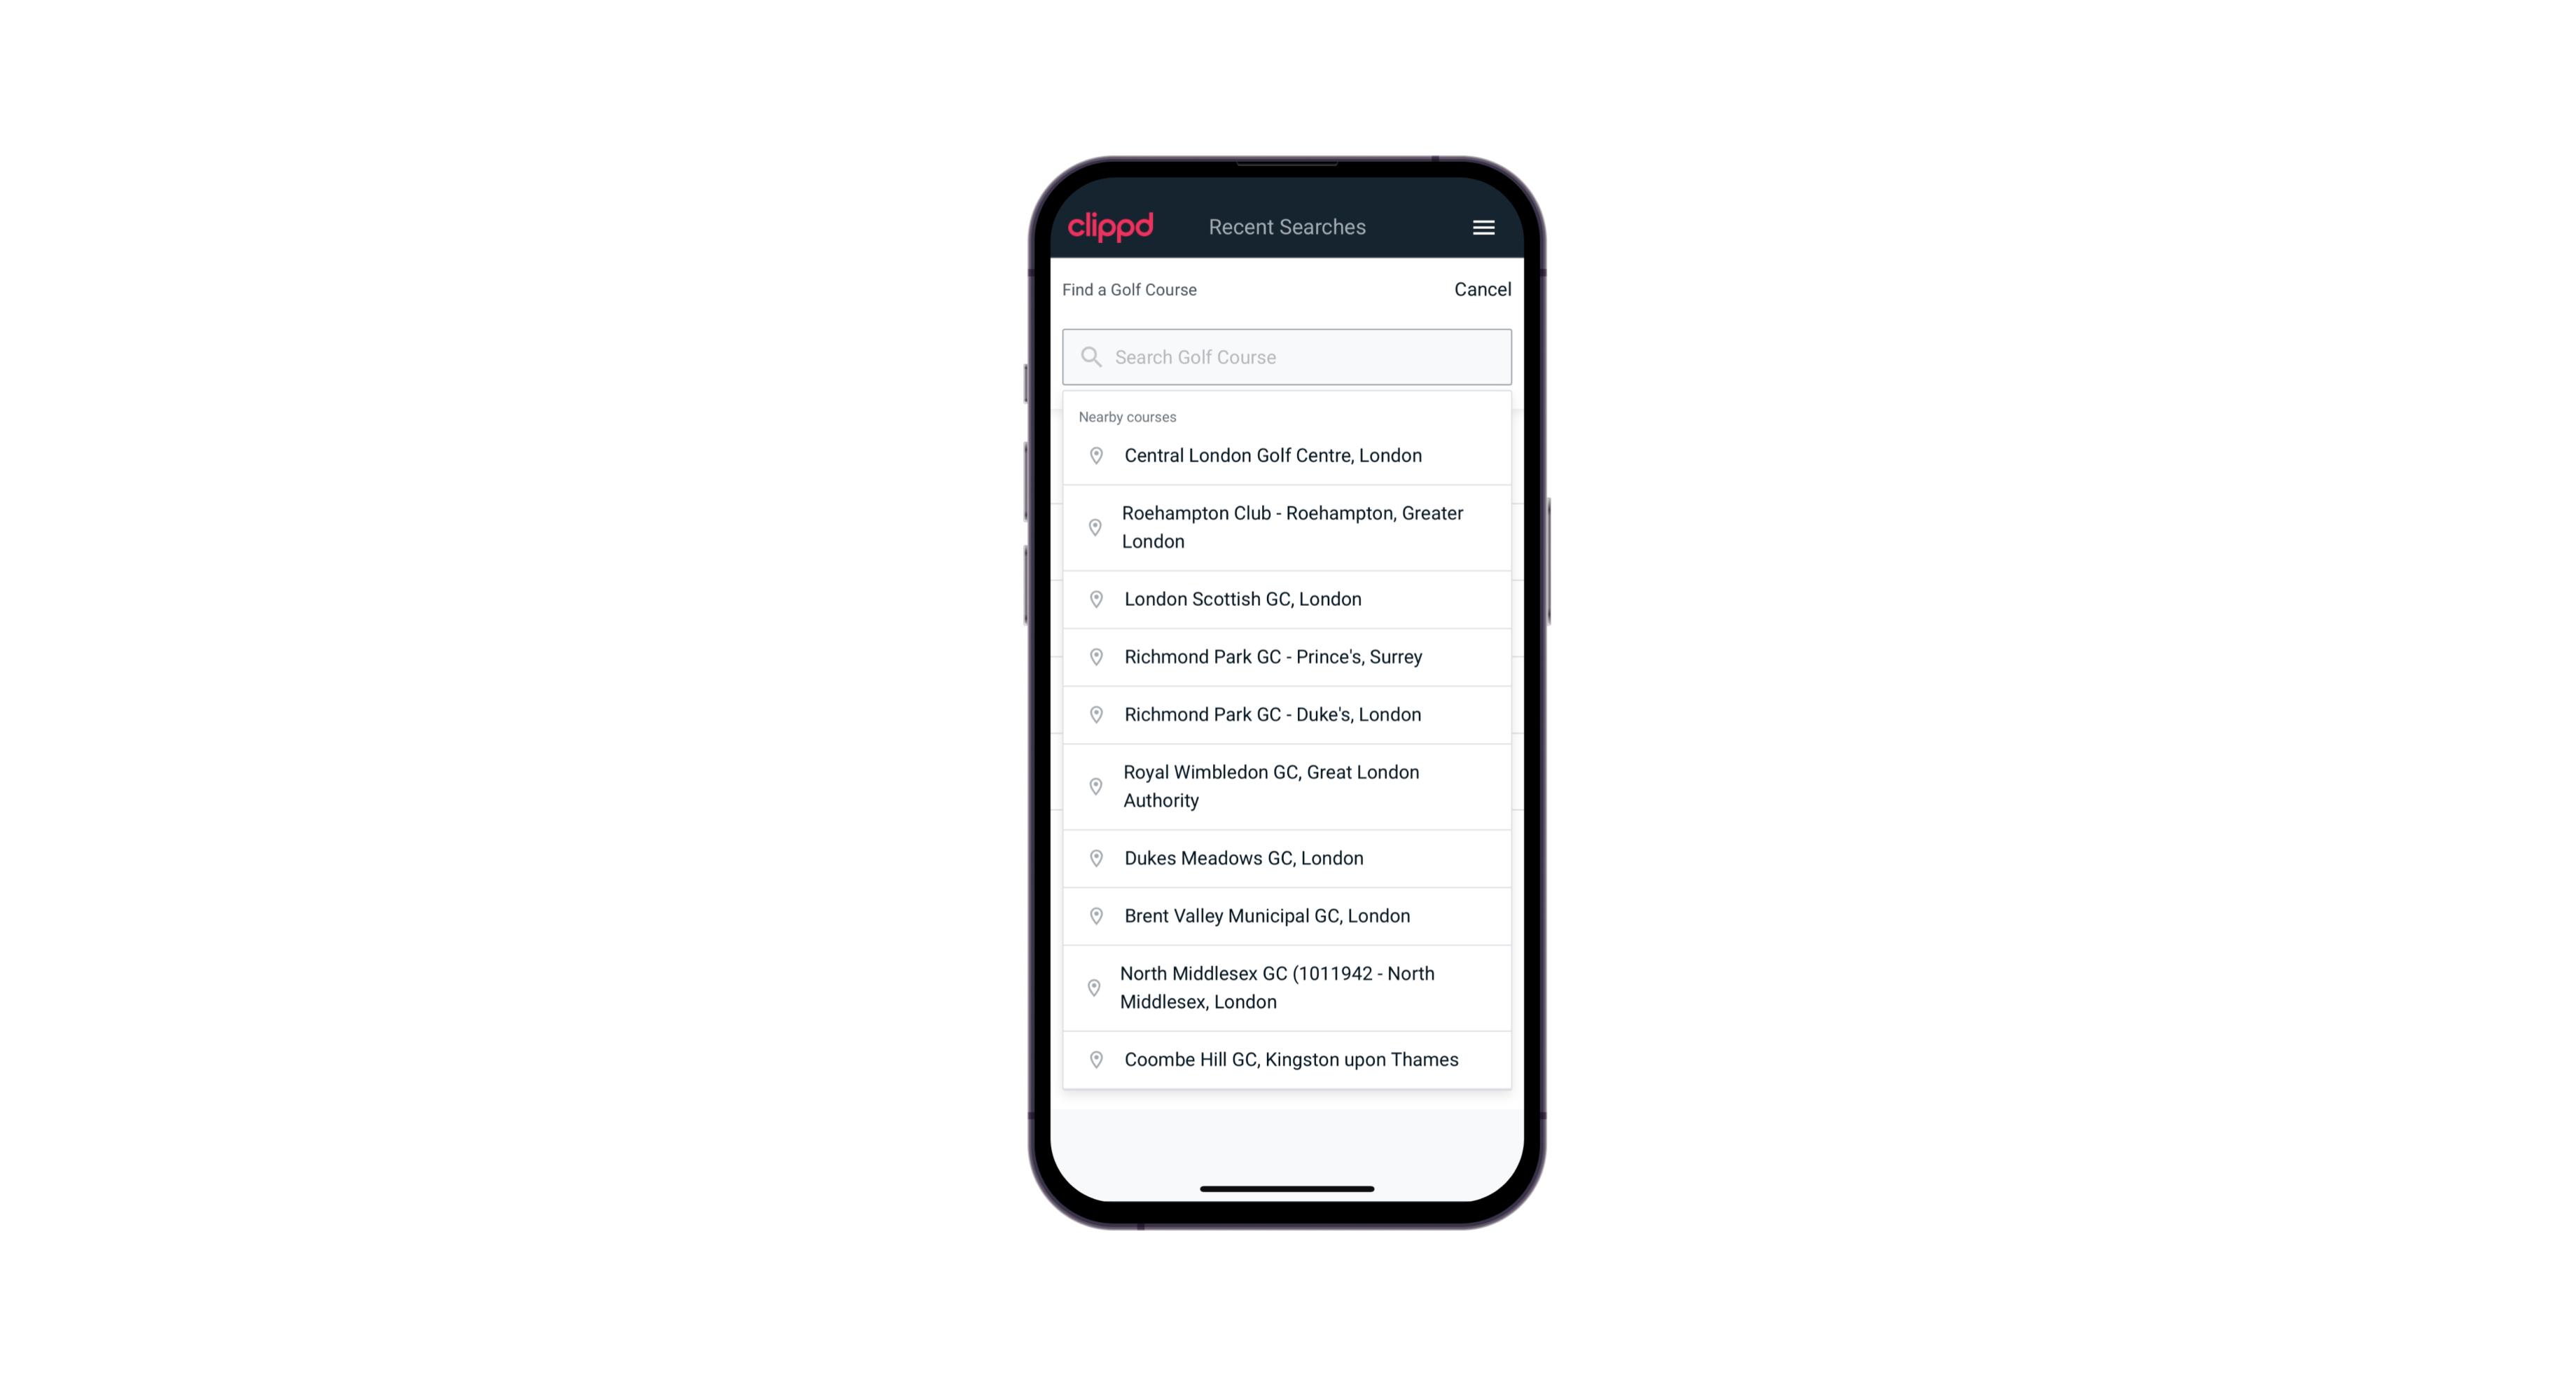Select Roehampton Club from nearby courses list
Screen dimensions: 2576x1386
[1287, 527]
